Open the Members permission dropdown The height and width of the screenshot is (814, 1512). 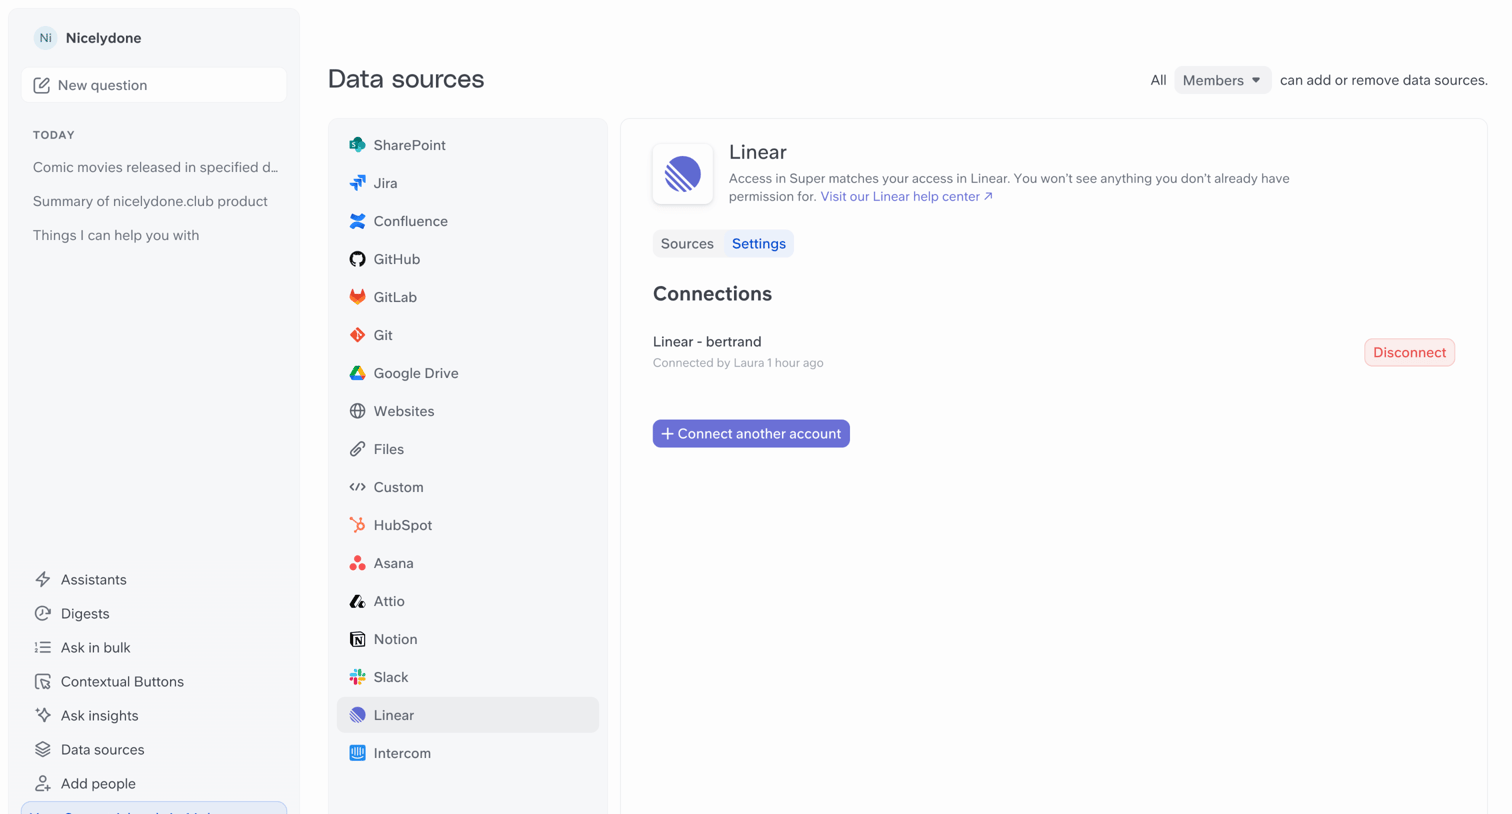[x=1222, y=80]
